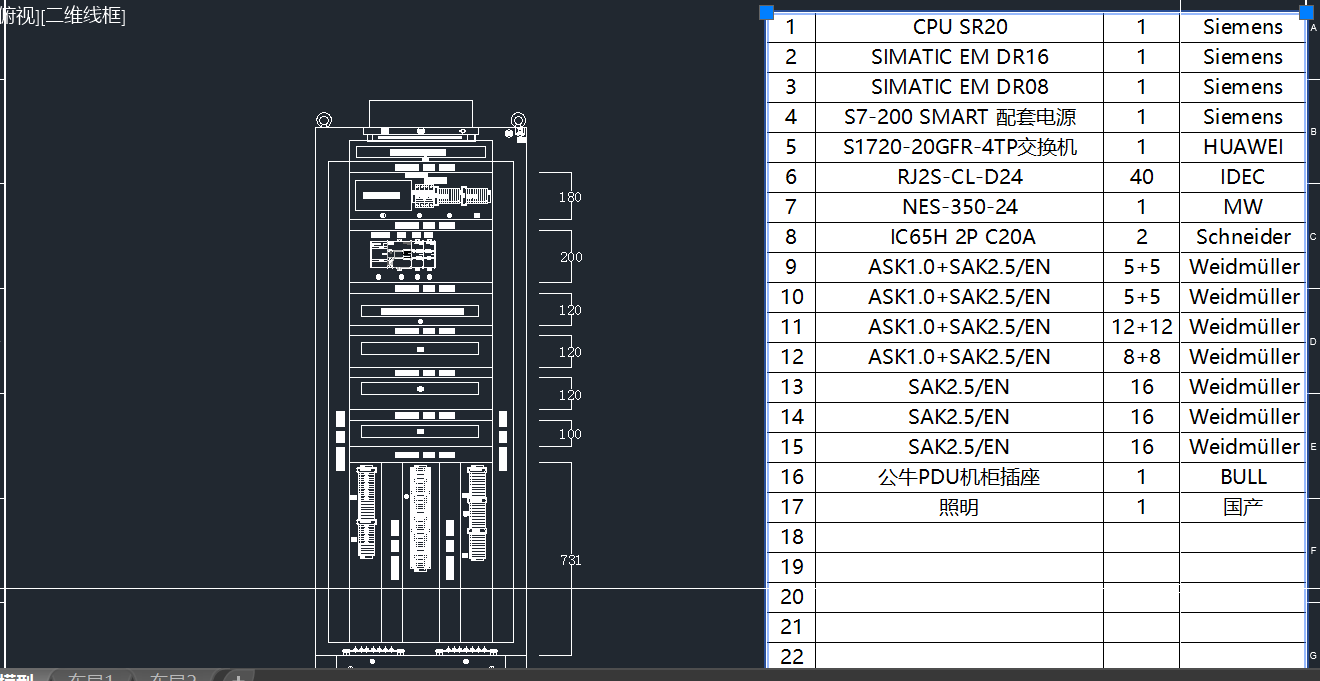This screenshot has height=681, width=1320.
Task: Click Weidmüller in row 10
Action: tap(1243, 297)
